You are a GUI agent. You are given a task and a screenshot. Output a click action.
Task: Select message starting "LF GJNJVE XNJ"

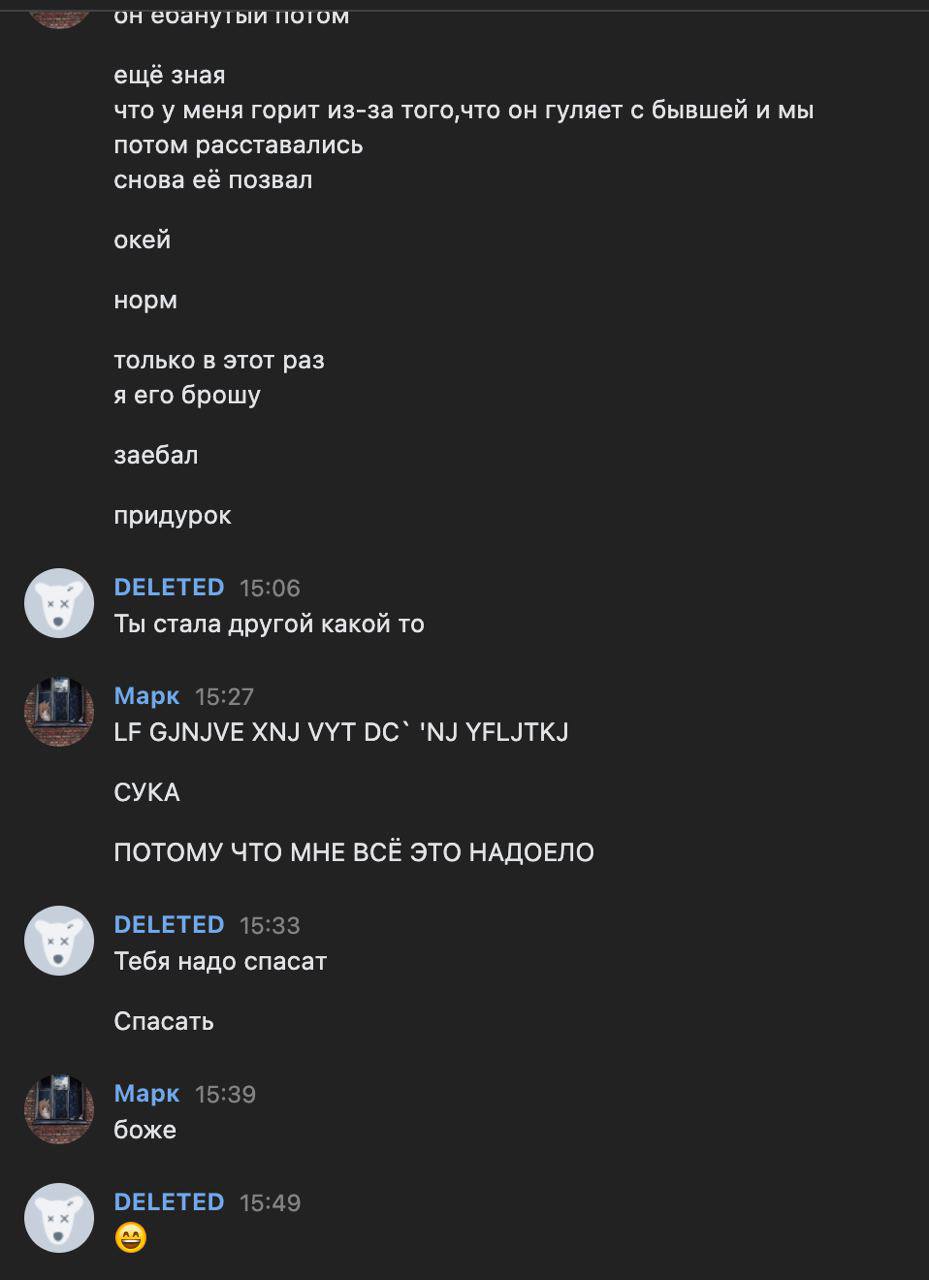tap(341, 733)
